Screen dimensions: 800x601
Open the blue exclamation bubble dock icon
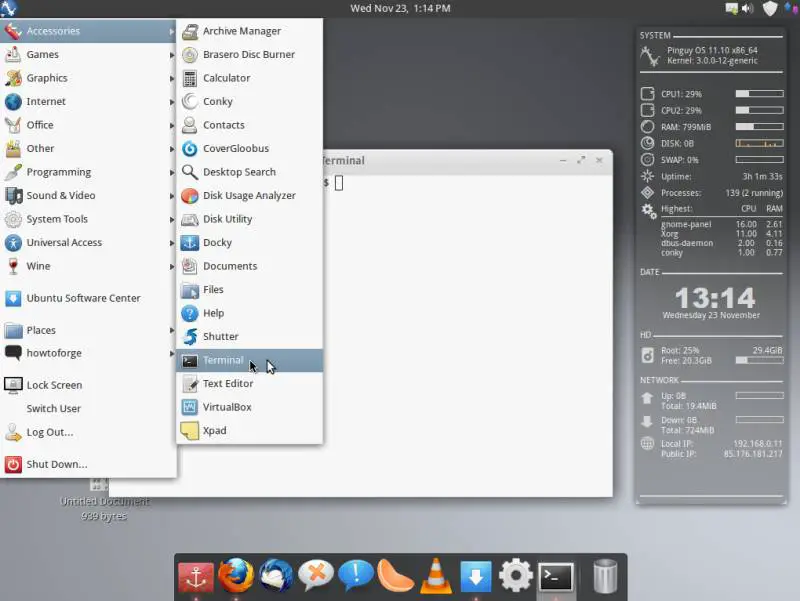tap(356, 575)
